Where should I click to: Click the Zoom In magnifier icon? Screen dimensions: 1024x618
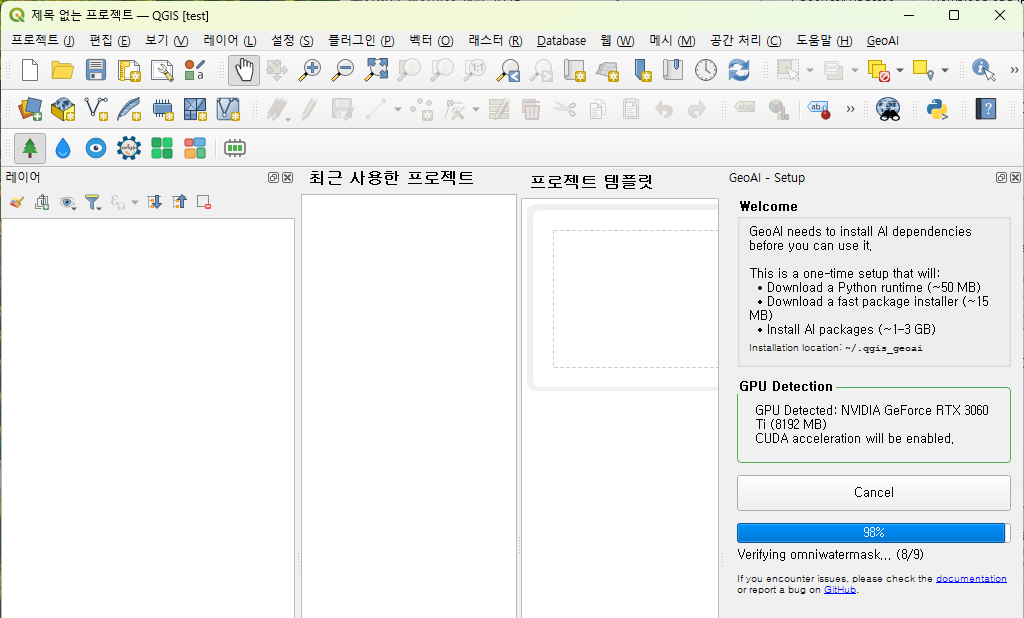point(311,70)
